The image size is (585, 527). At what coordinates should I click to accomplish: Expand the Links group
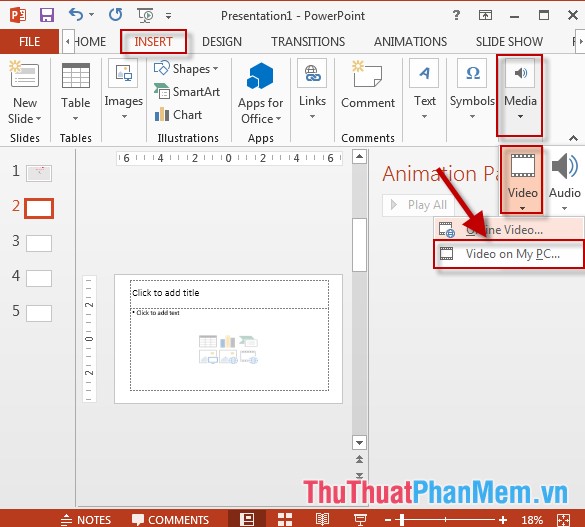pyautogui.click(x=312, y=90)
